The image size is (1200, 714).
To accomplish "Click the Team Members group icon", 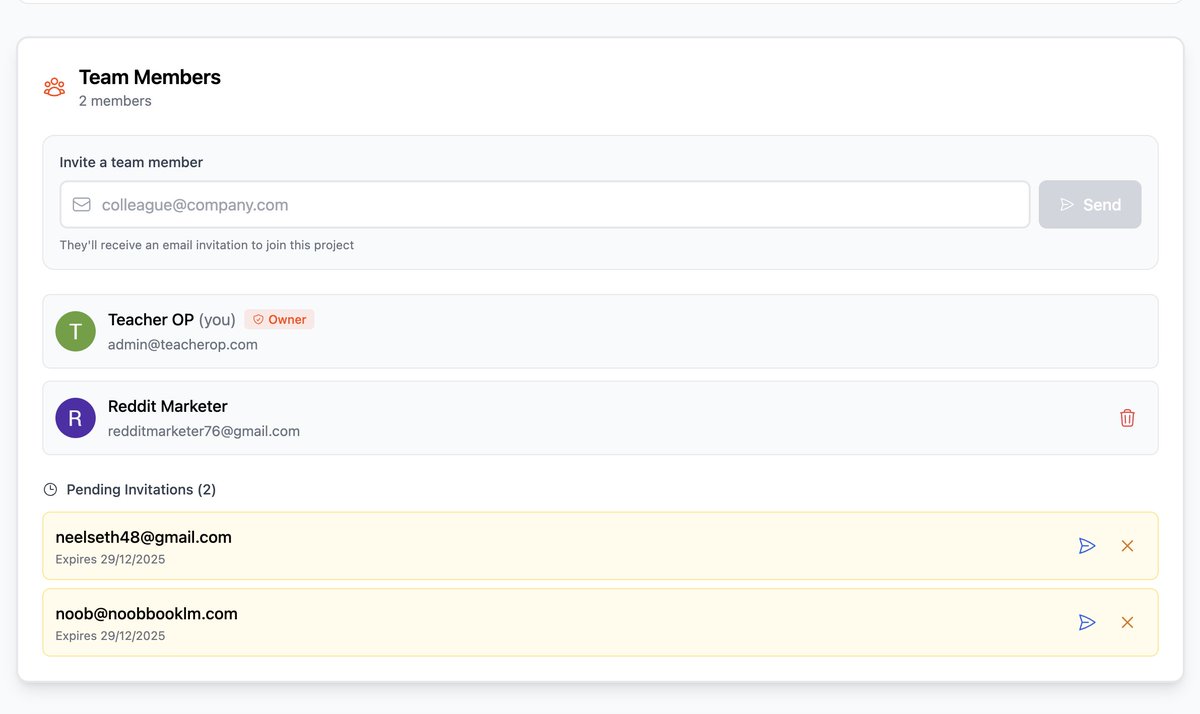I will tap(54, 87).
